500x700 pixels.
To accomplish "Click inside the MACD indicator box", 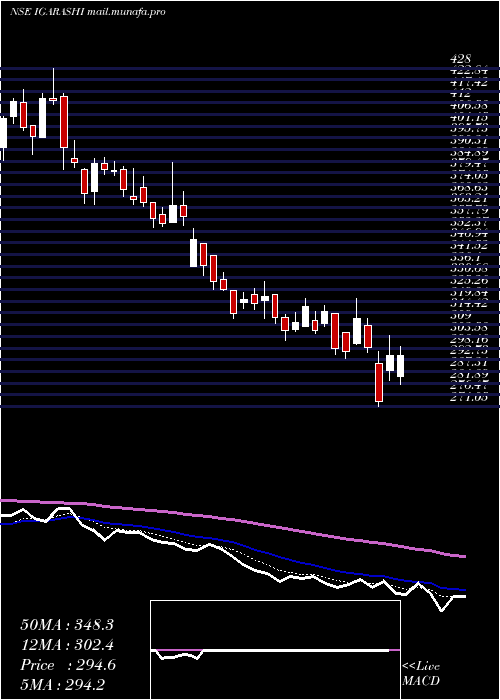I will [275, 650].
